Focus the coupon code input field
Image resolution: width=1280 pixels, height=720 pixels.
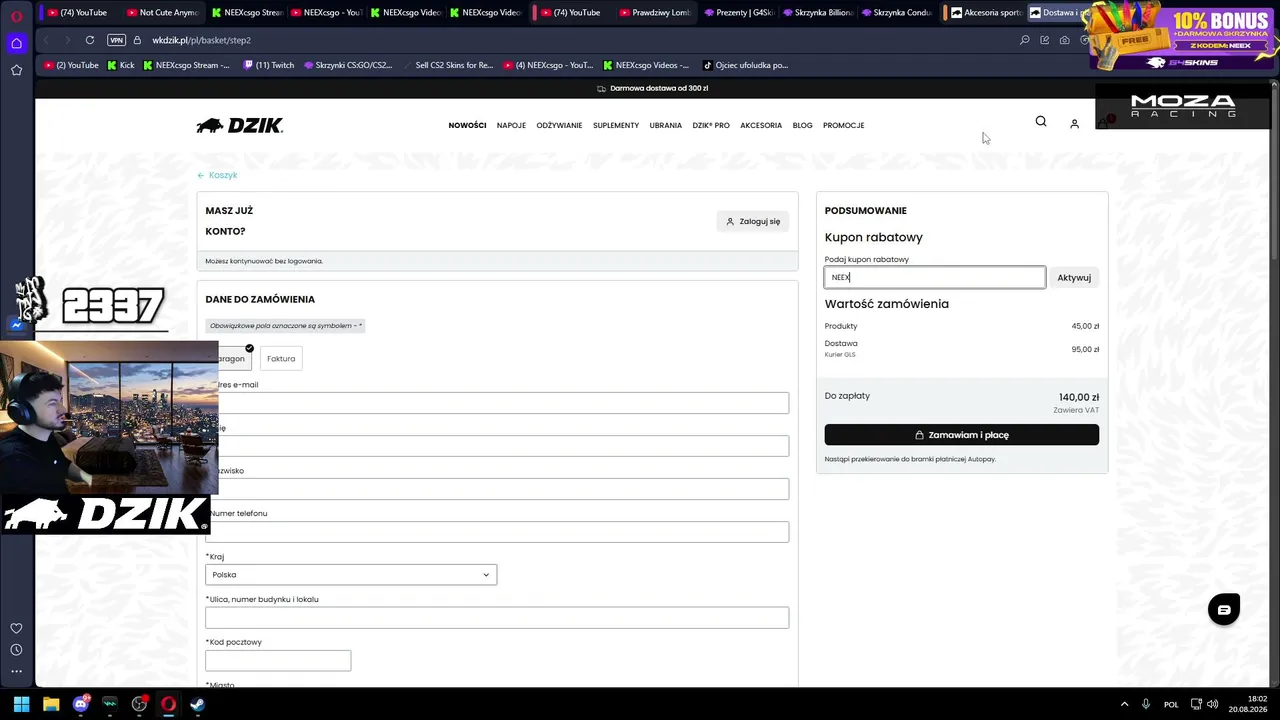935,277
